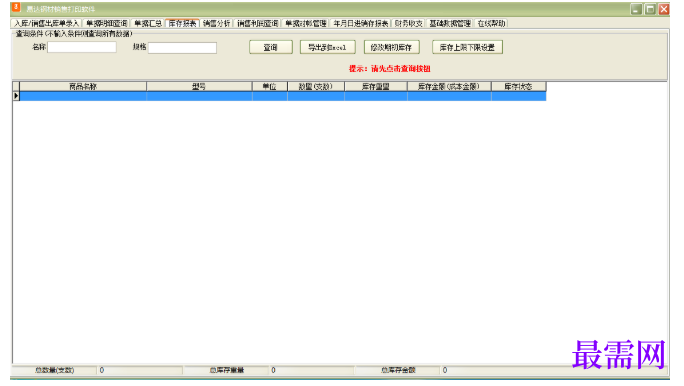Go to the 财务收支 tab

pos(408,24)
